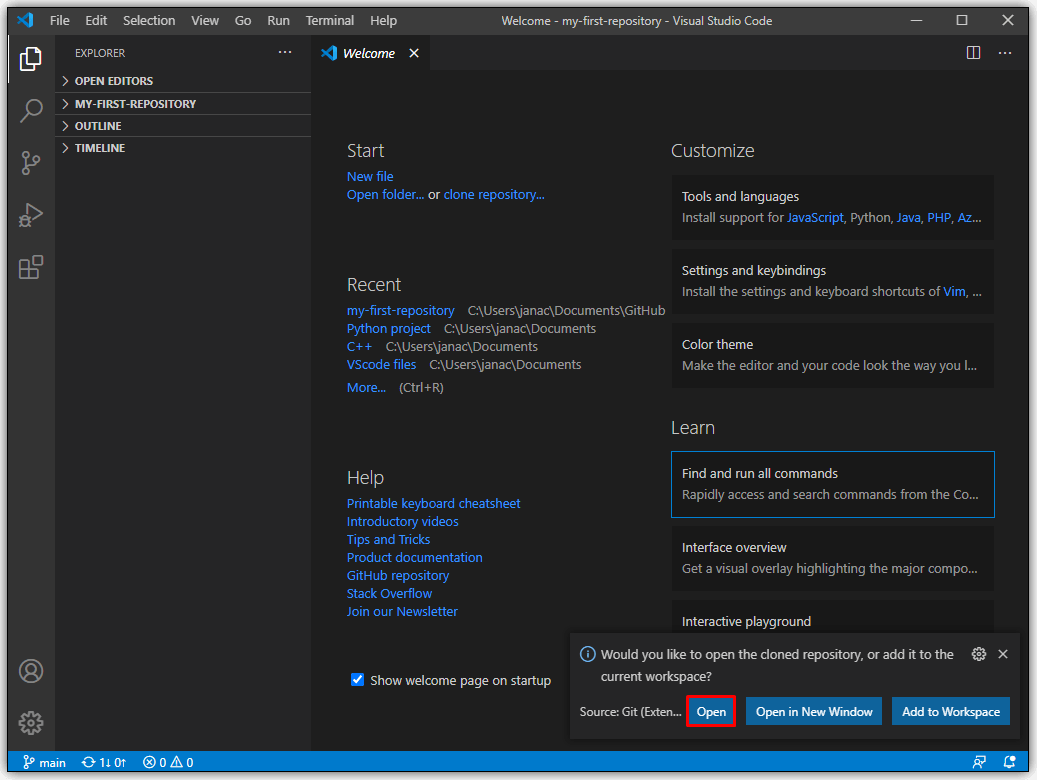Open recent VScode files link

[x=382, y=365]
